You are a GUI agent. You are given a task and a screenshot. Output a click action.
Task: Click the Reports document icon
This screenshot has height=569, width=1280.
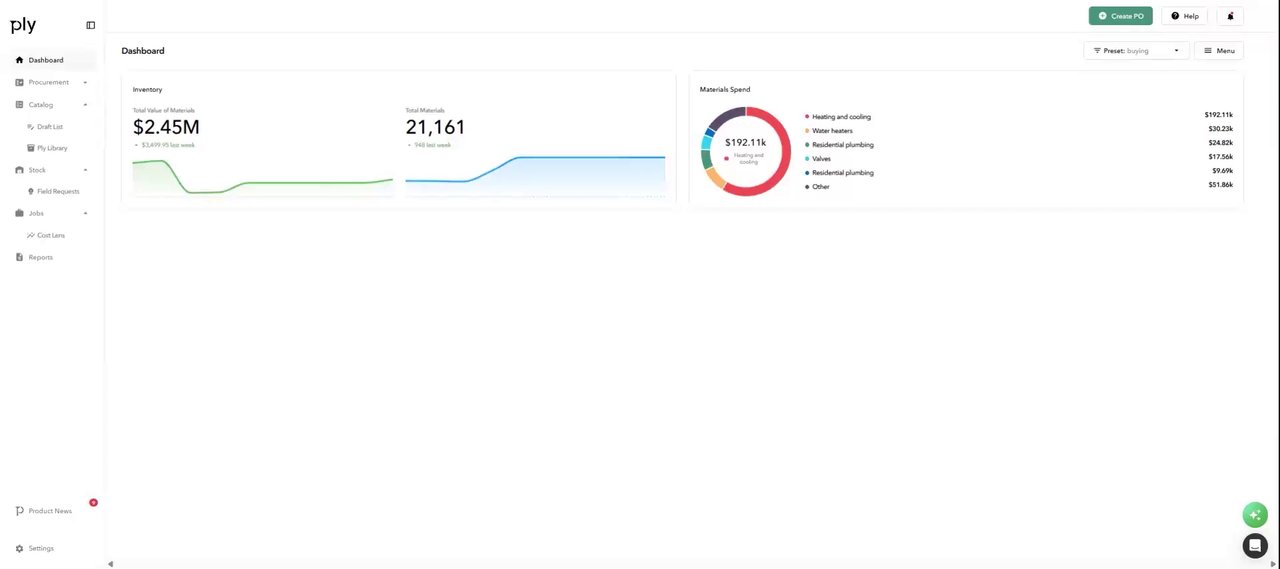point(19,257)
